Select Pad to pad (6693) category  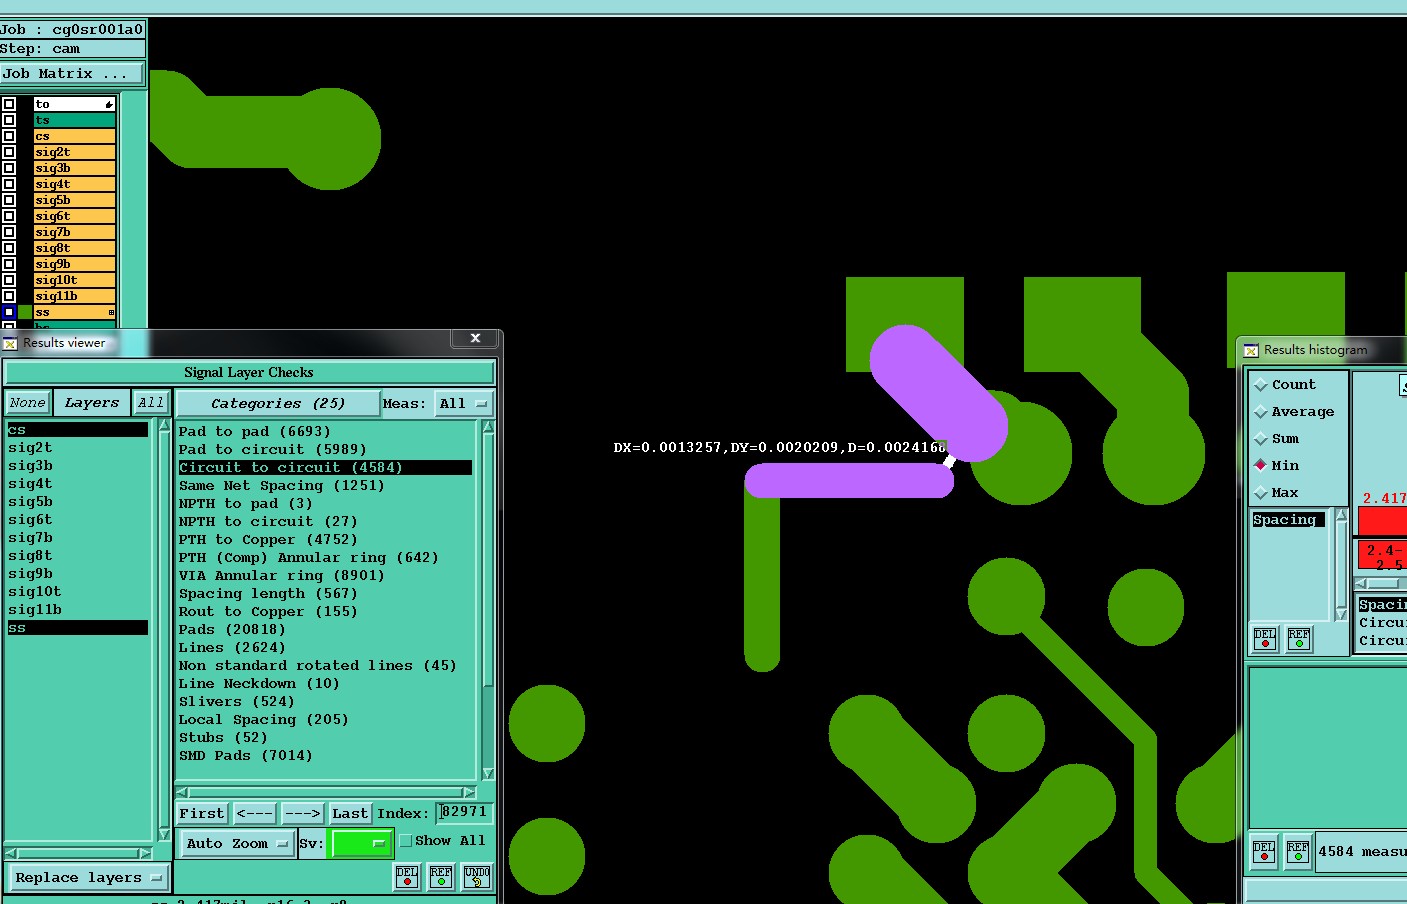pyautogui.click(x=254, y=432)
